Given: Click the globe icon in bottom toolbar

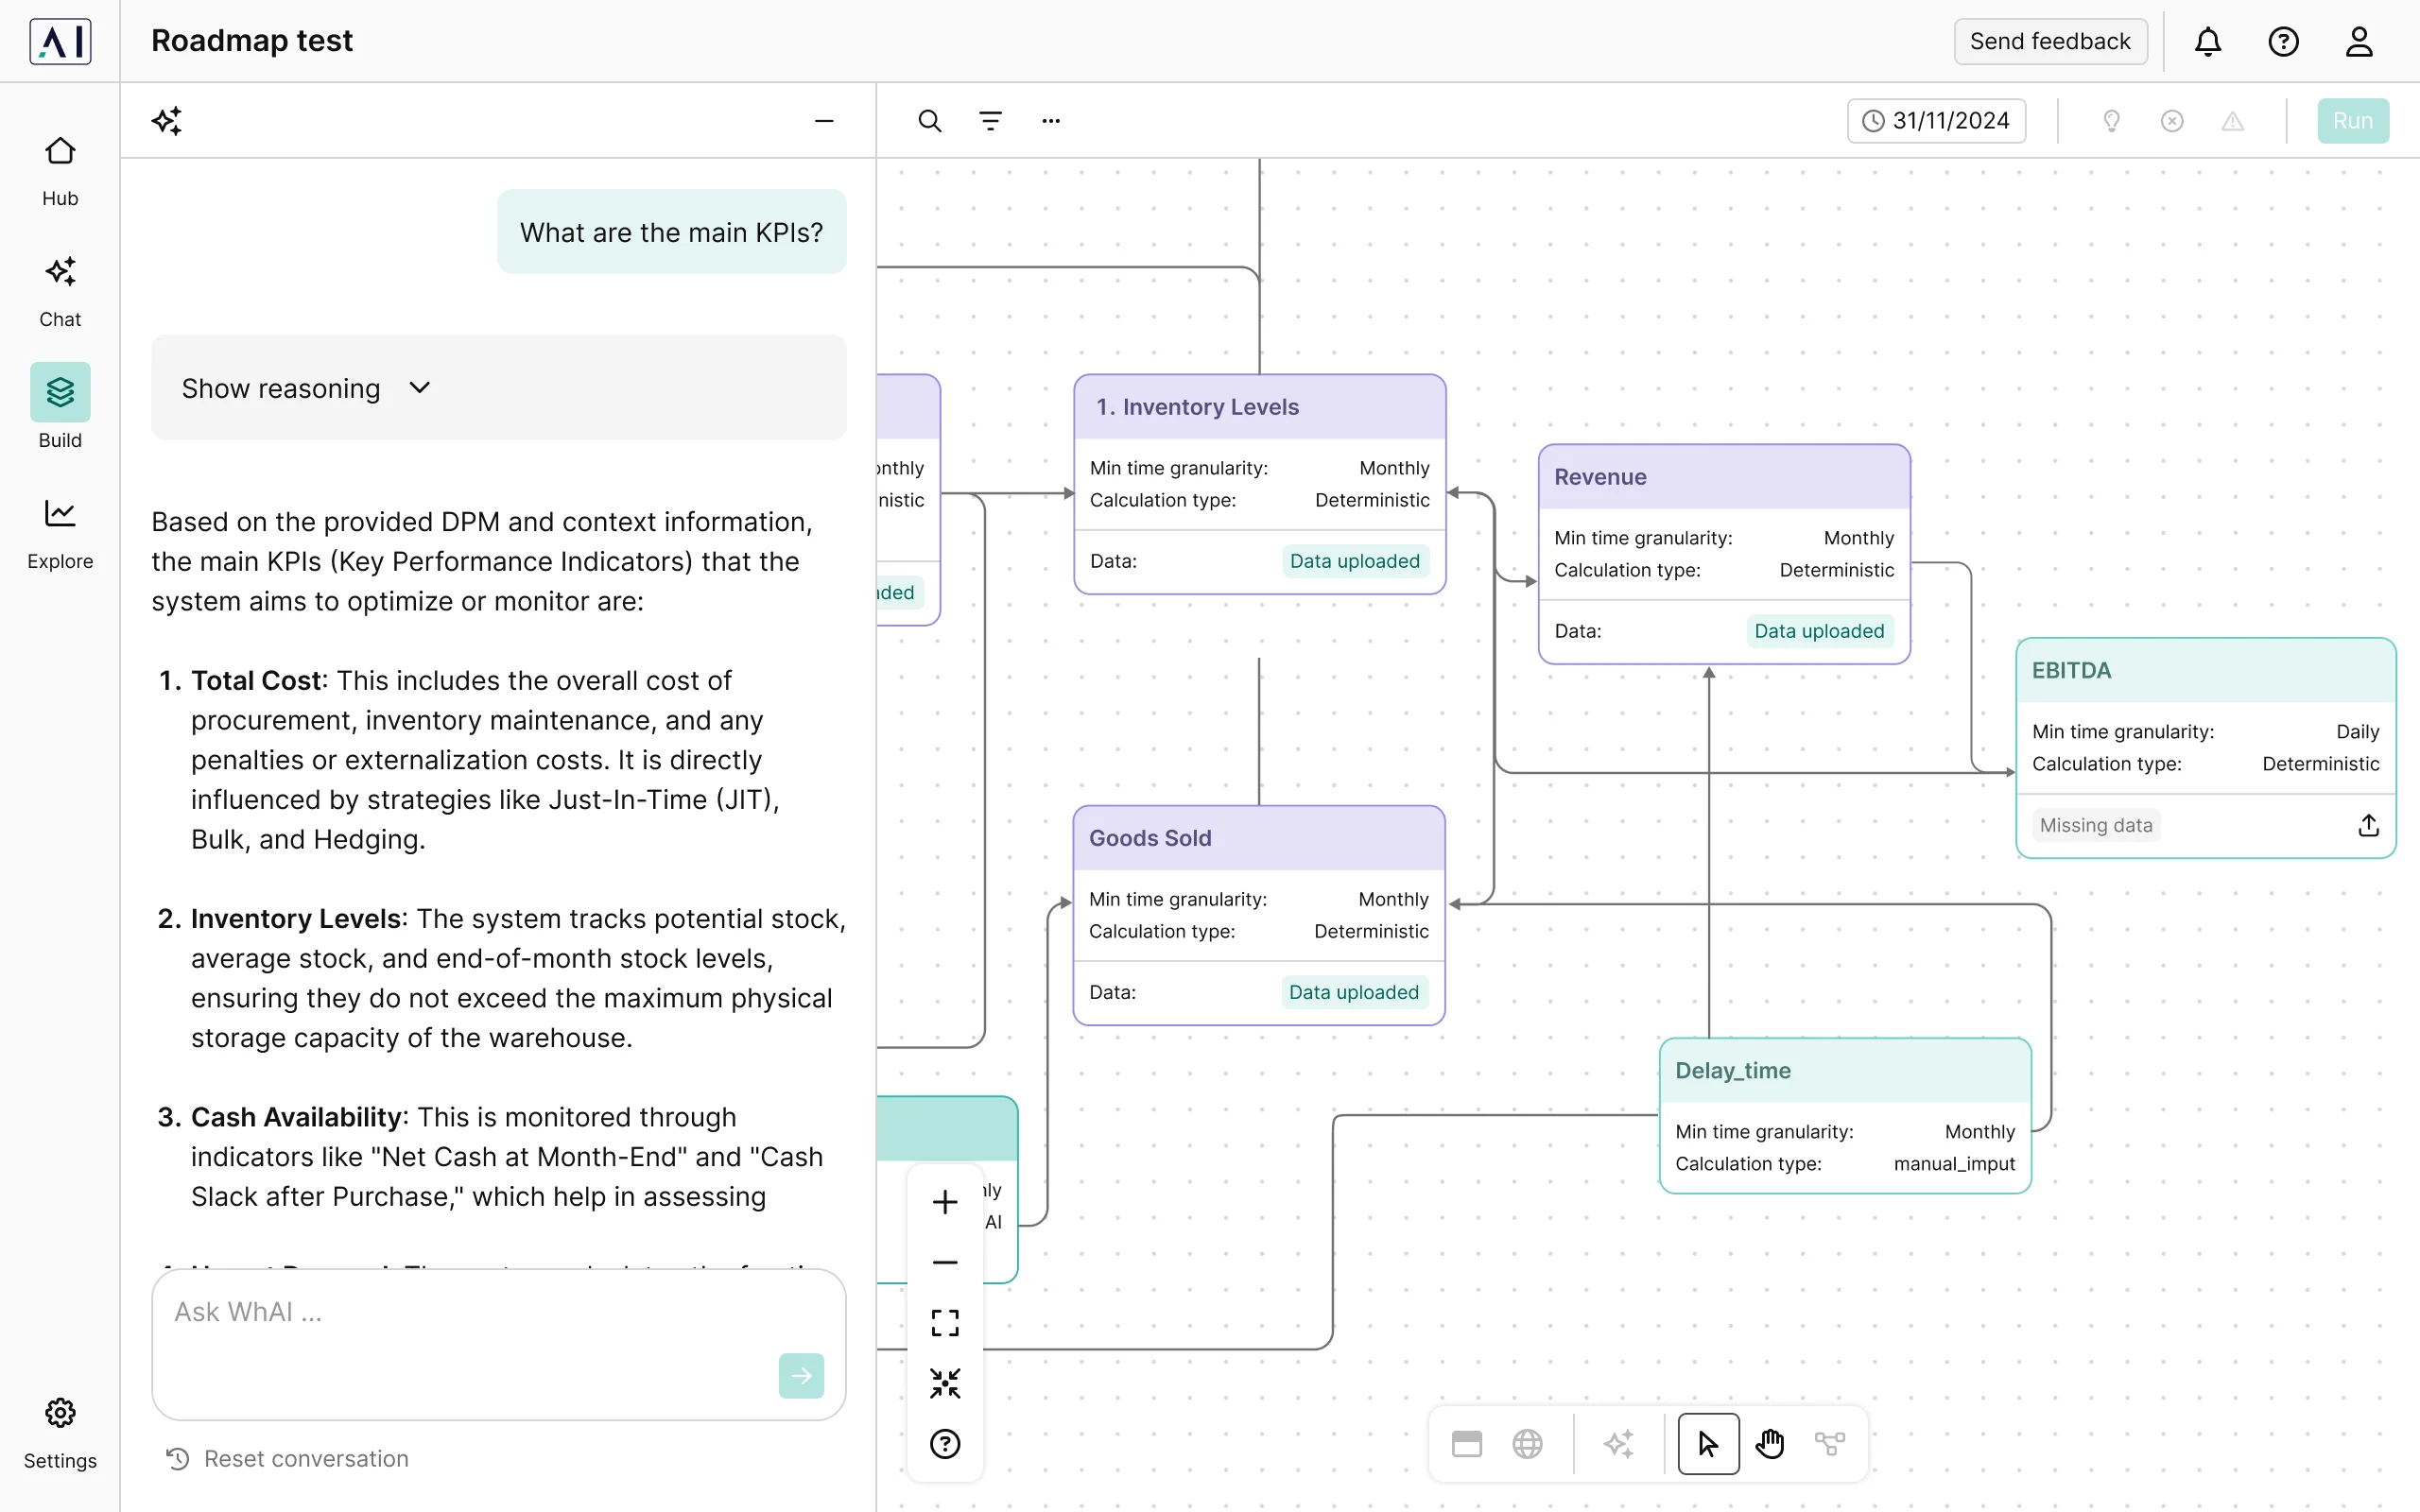Looking at the screenshot, I should pos(1527,1444).
